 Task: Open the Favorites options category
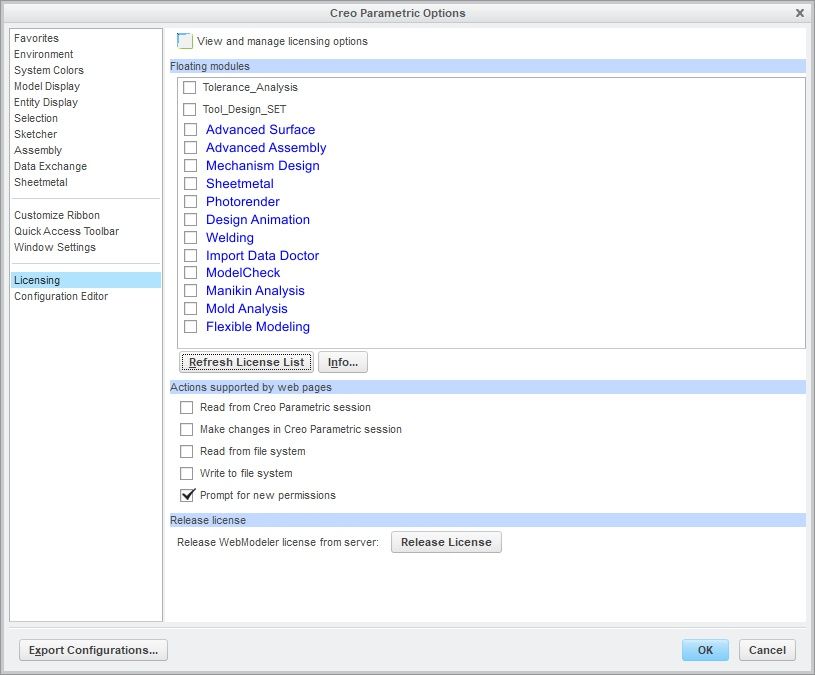pos(36,38)
